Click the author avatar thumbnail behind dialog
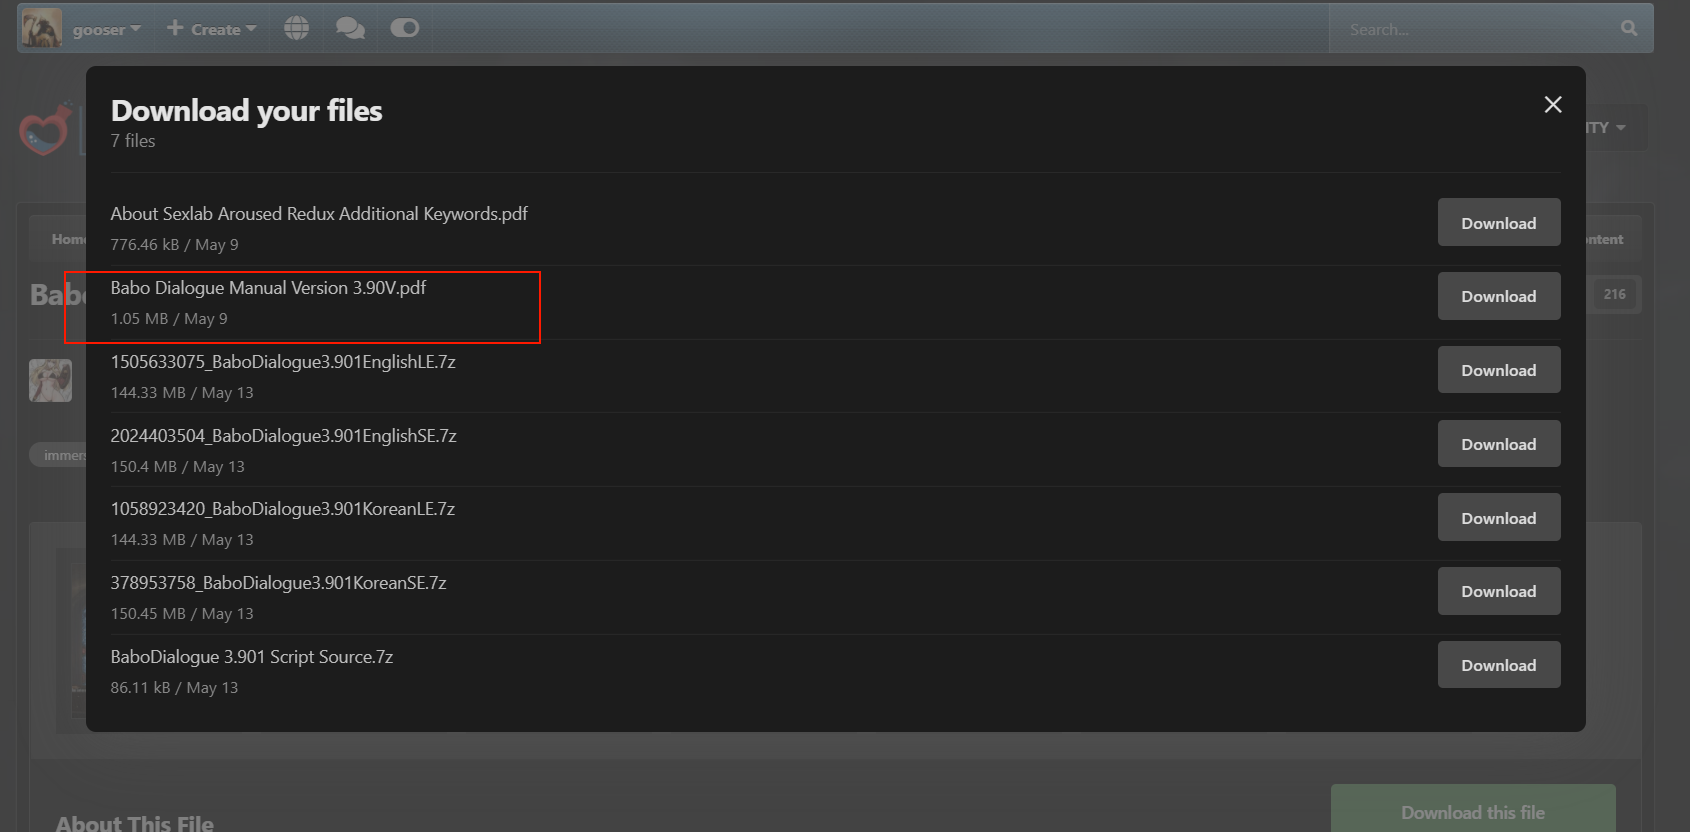This screenshot has height=832, width=1690. point(50,380)
